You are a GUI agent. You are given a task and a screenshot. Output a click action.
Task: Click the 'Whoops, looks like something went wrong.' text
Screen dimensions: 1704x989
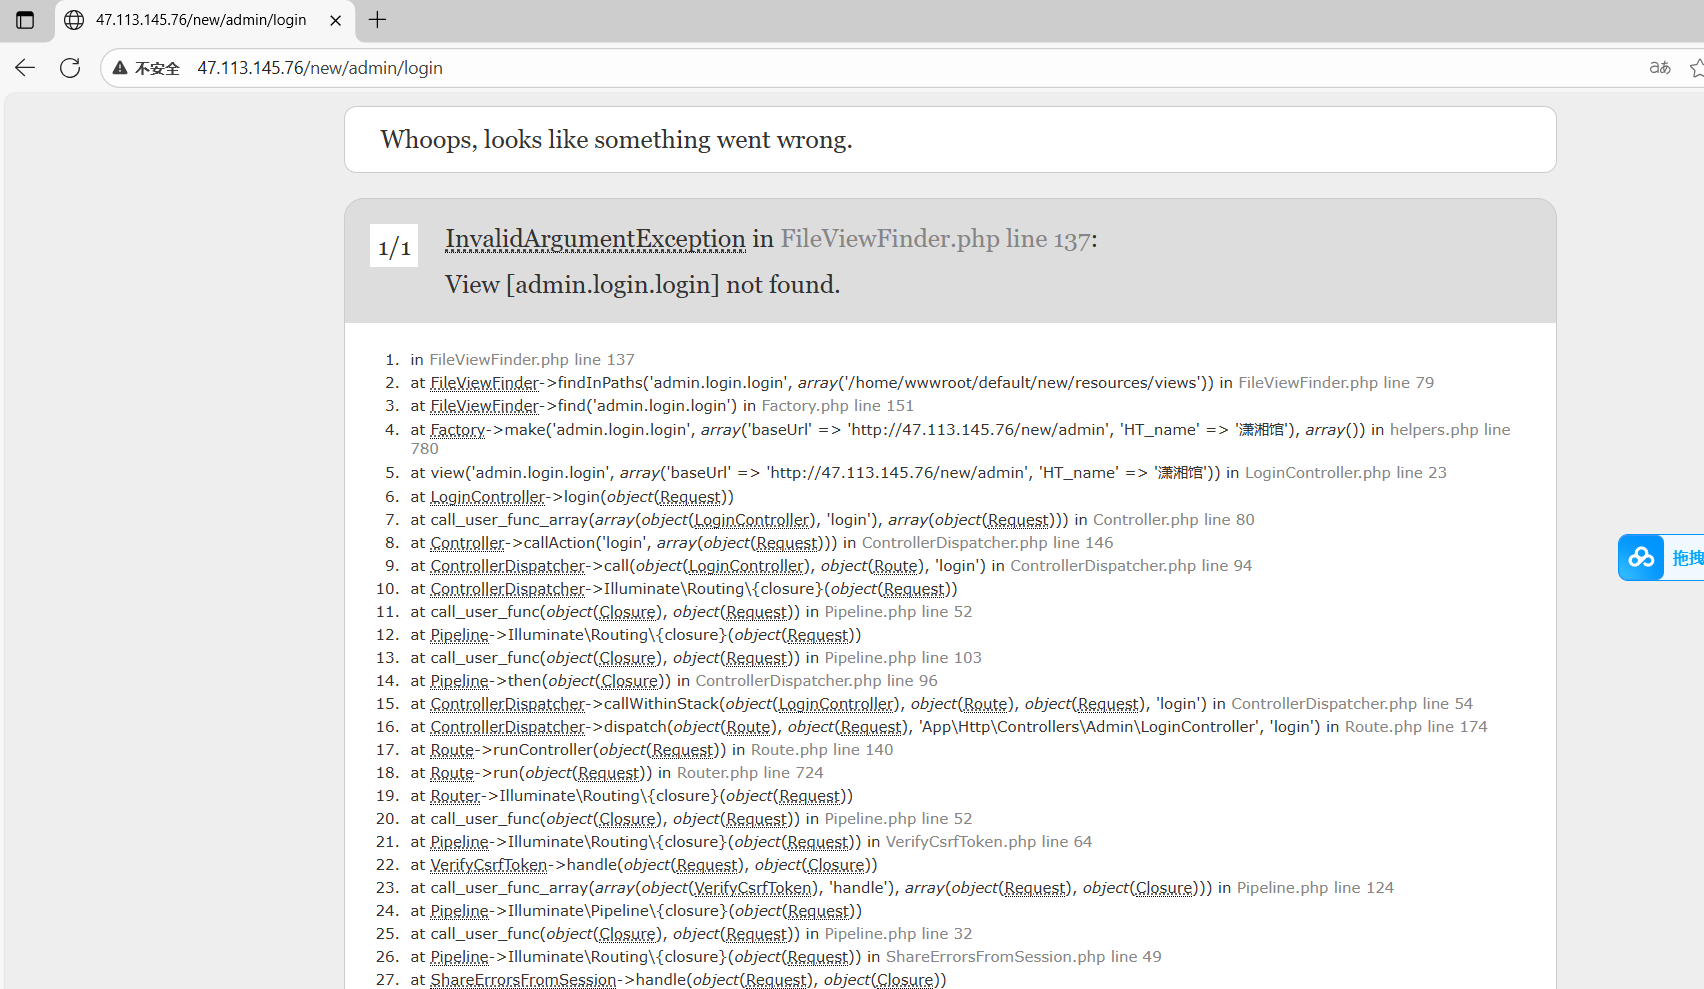tap(616, 140)
